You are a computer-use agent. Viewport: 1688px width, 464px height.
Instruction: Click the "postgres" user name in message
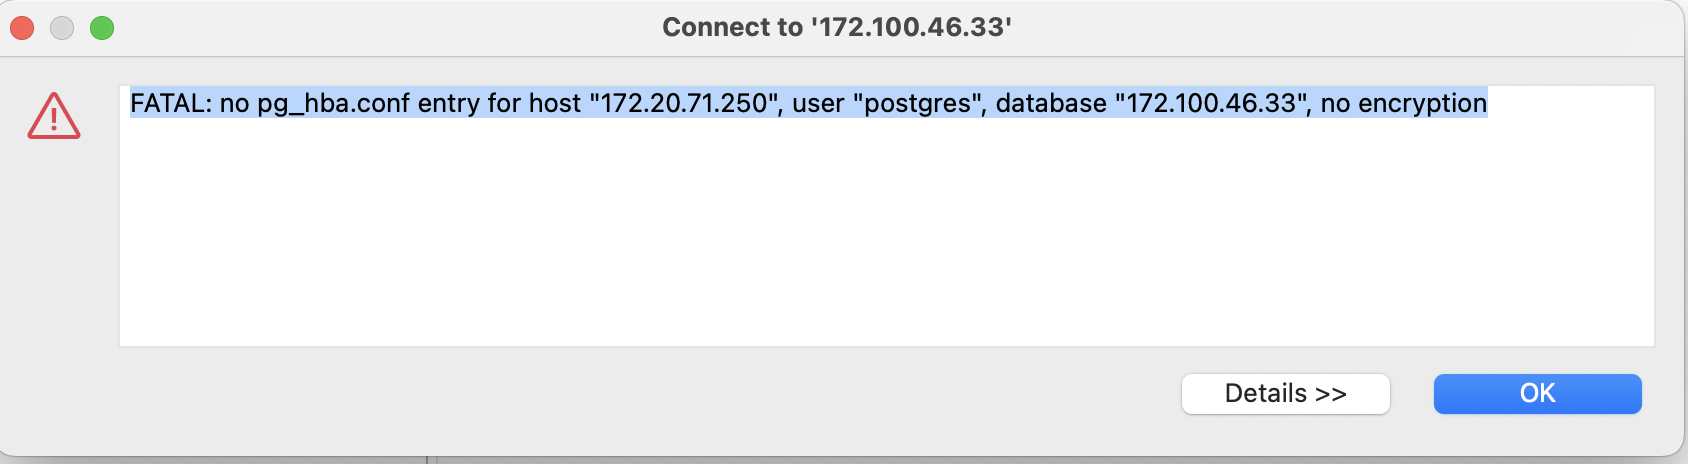tap(918, 103)
